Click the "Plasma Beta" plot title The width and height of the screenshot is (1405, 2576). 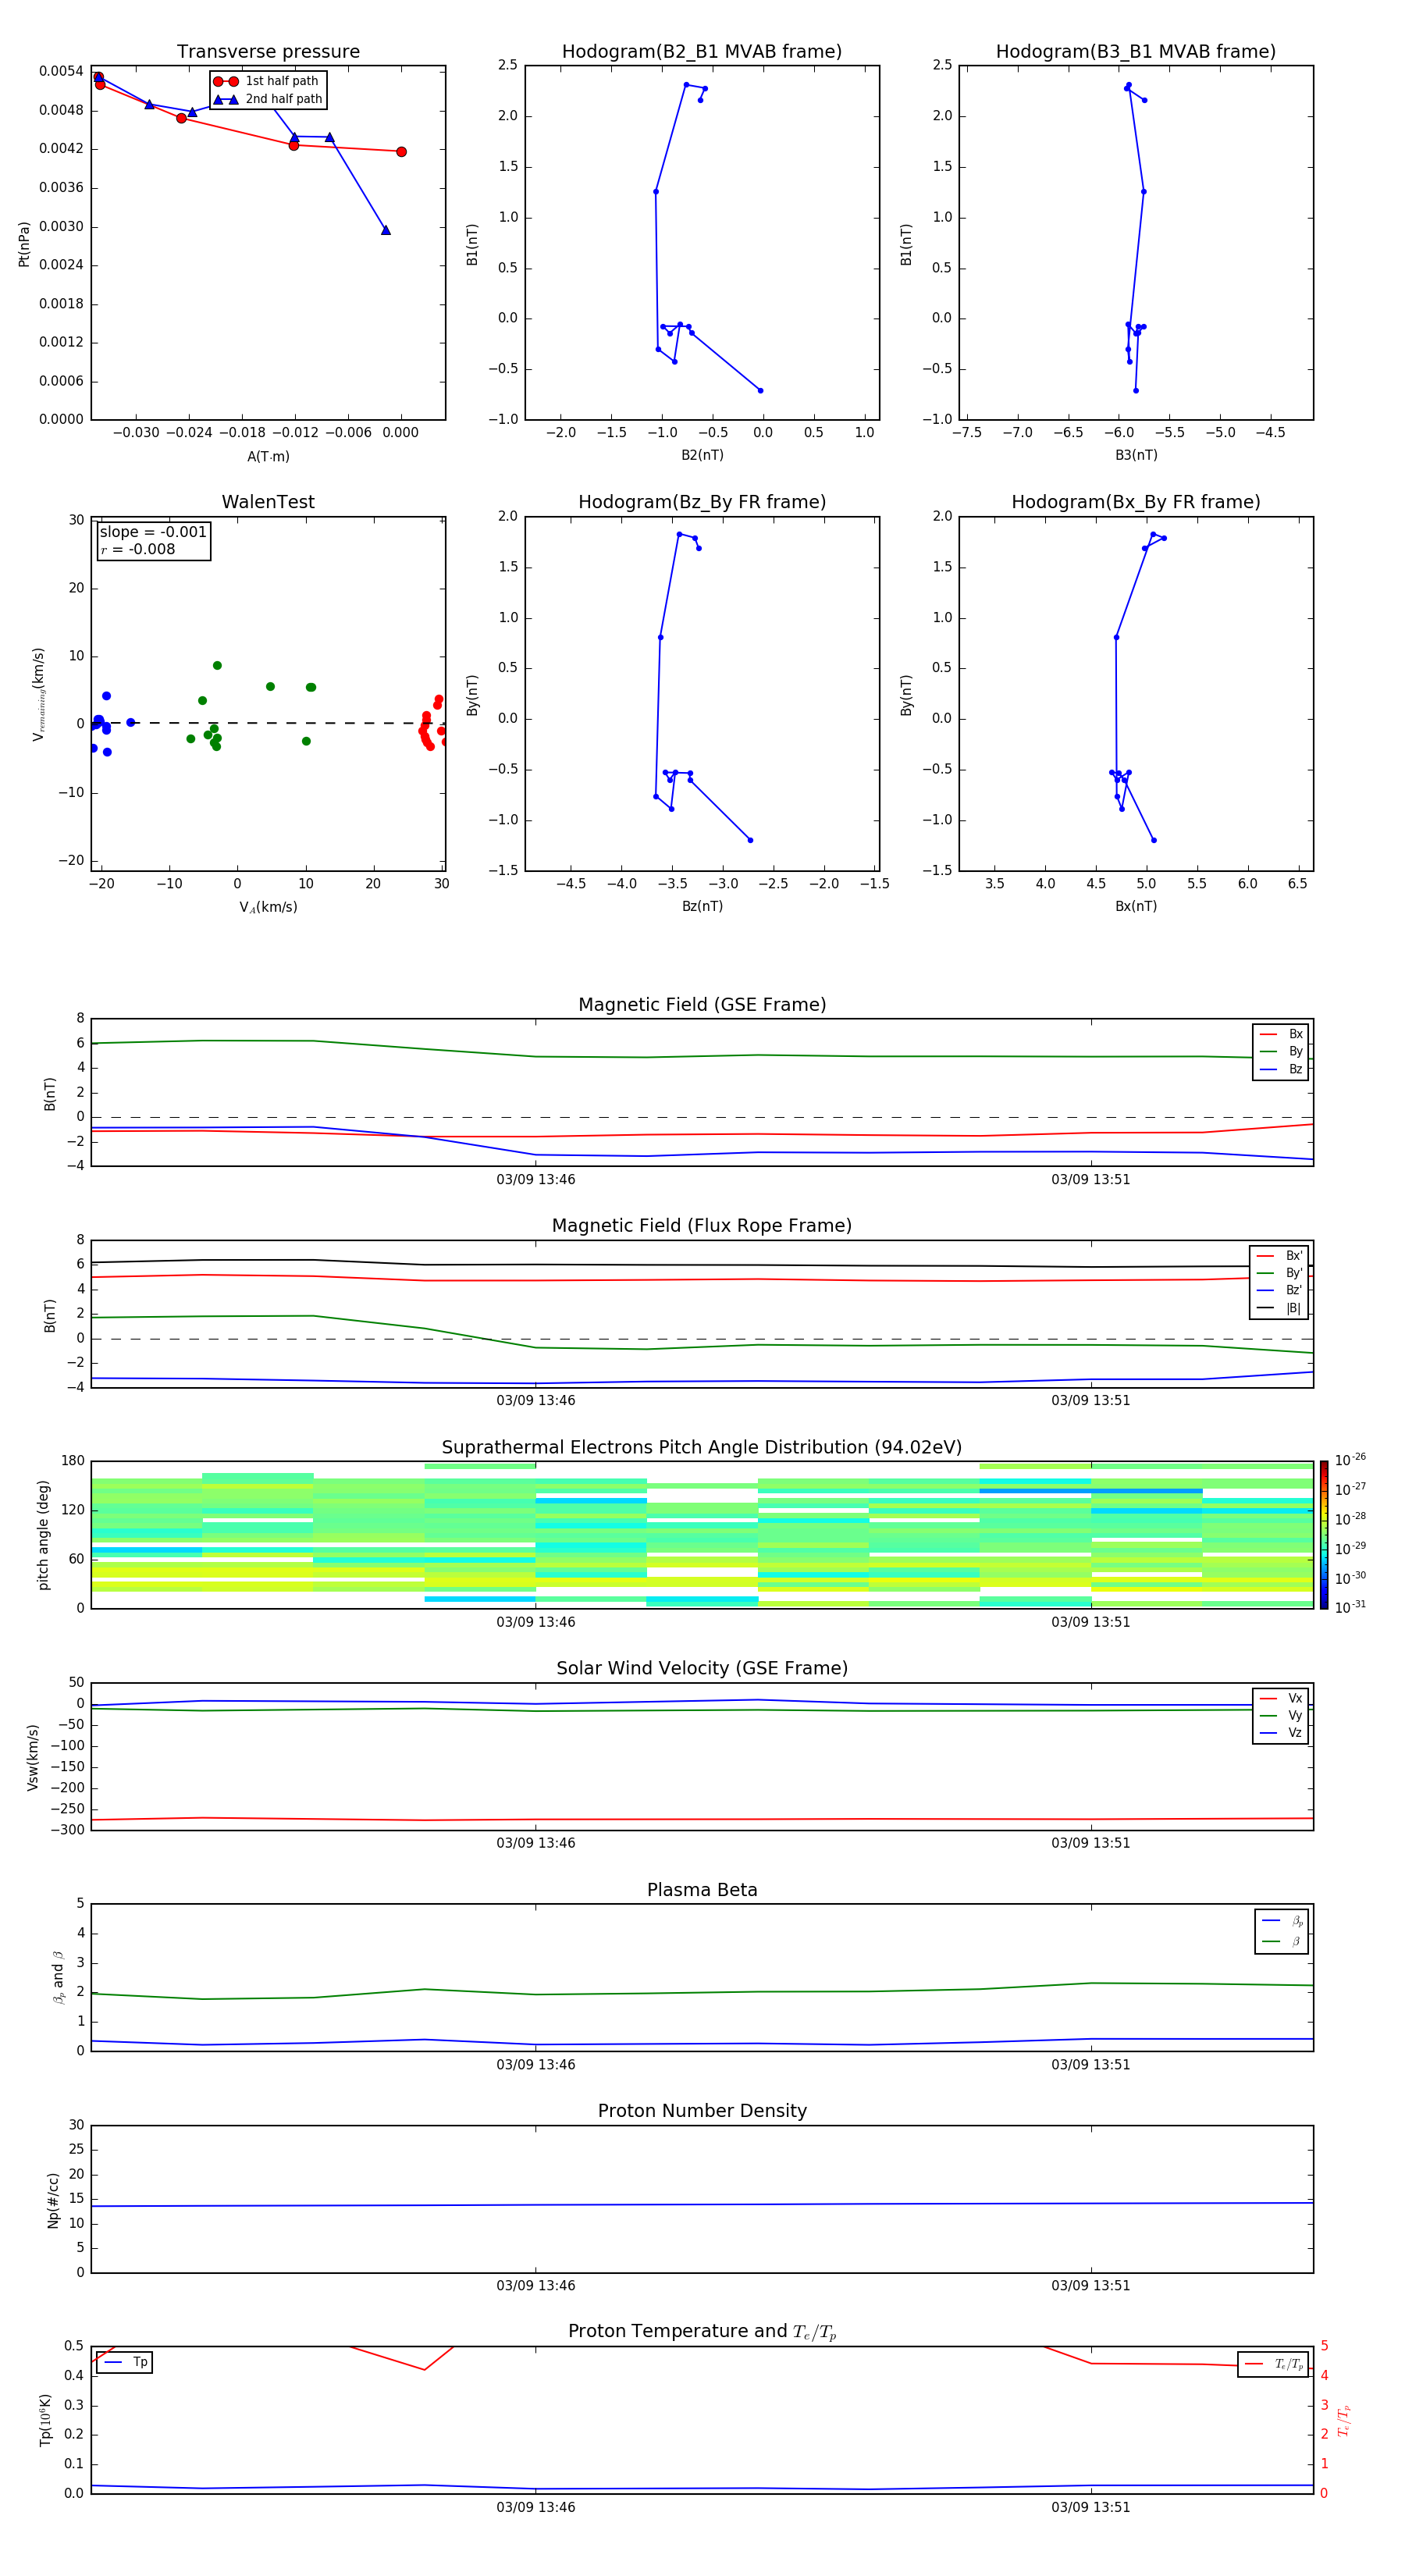click(702, 1890)
